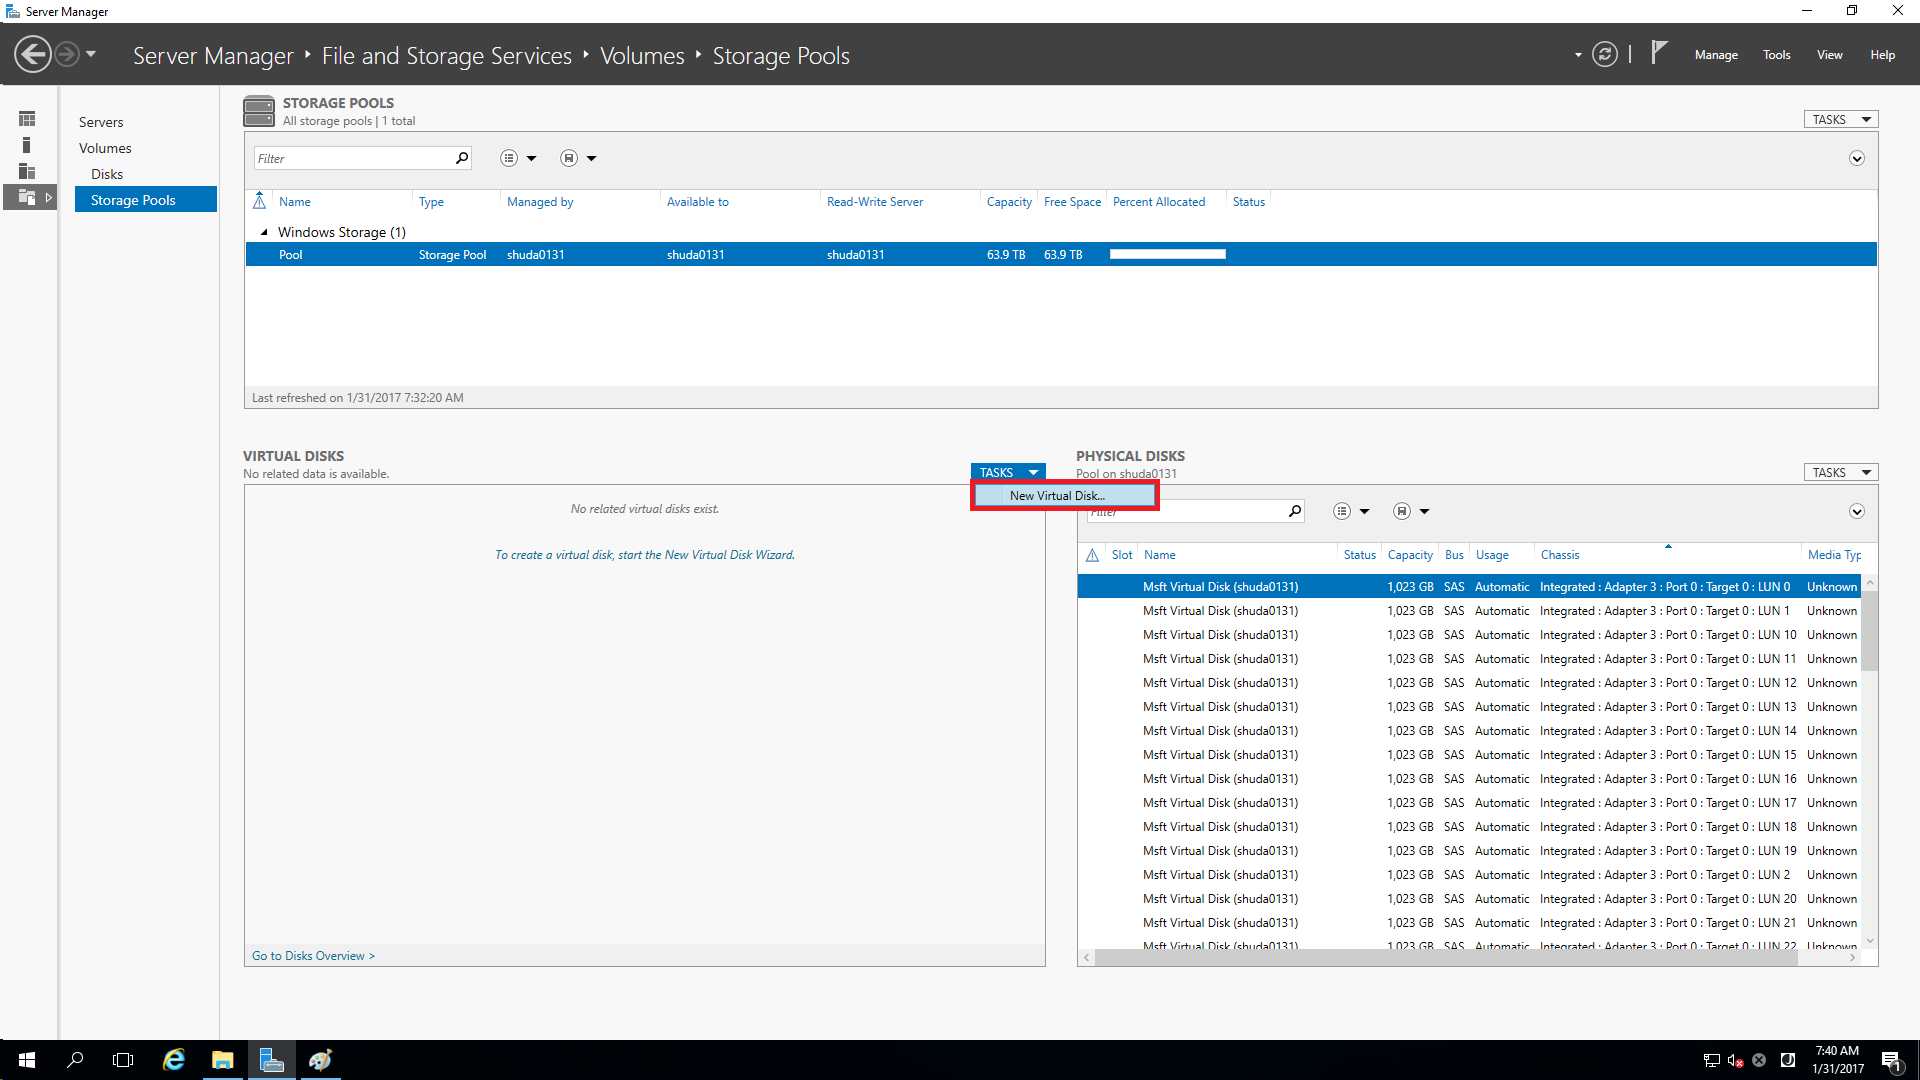Refresh Server Manager with the refresh icon
The width and height of the screenshot is (1920, 1080).
pos(1605,54)
